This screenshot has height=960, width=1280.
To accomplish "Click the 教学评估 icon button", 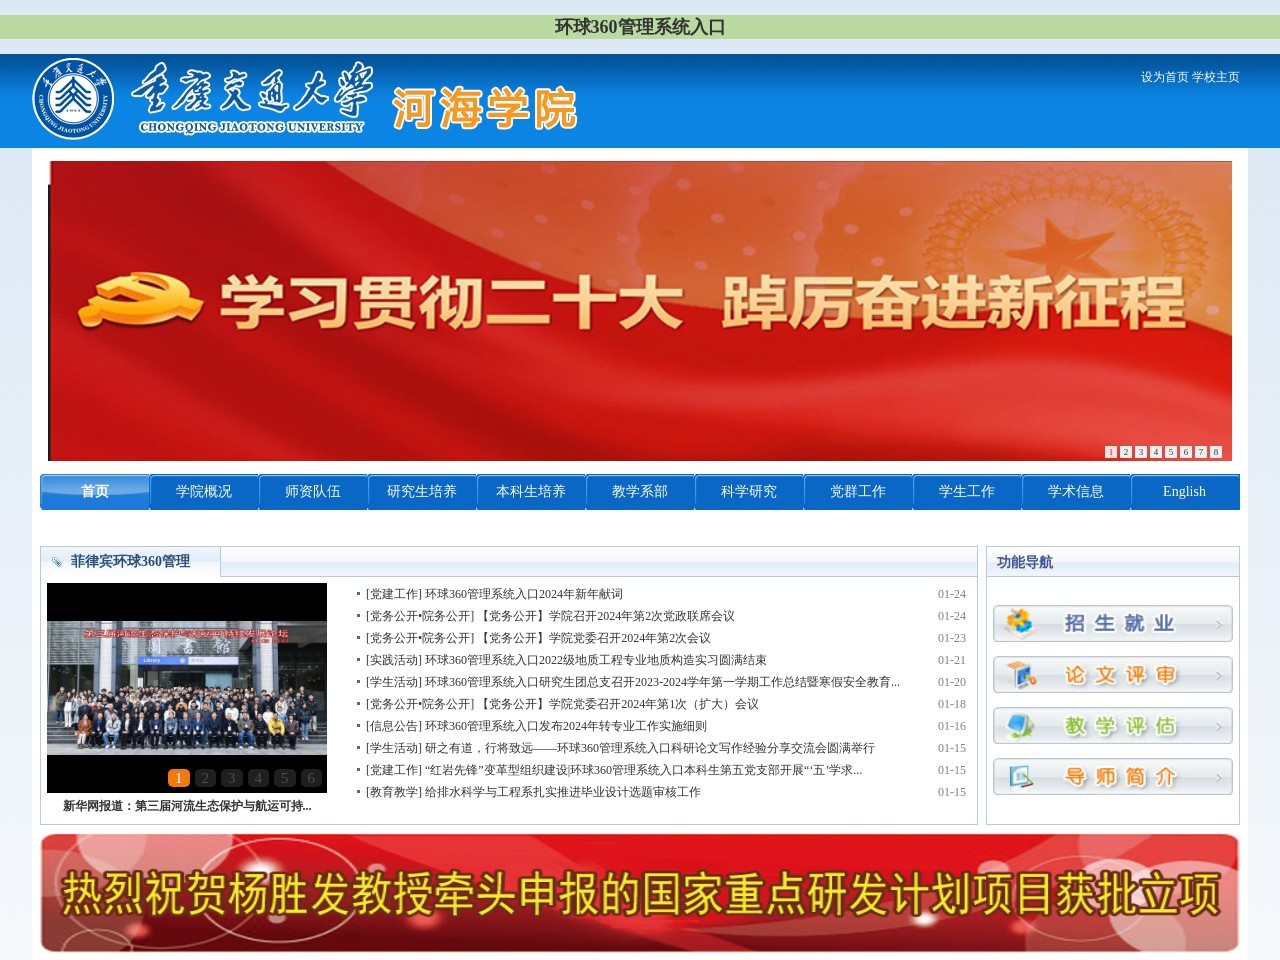I will 1112,726.
